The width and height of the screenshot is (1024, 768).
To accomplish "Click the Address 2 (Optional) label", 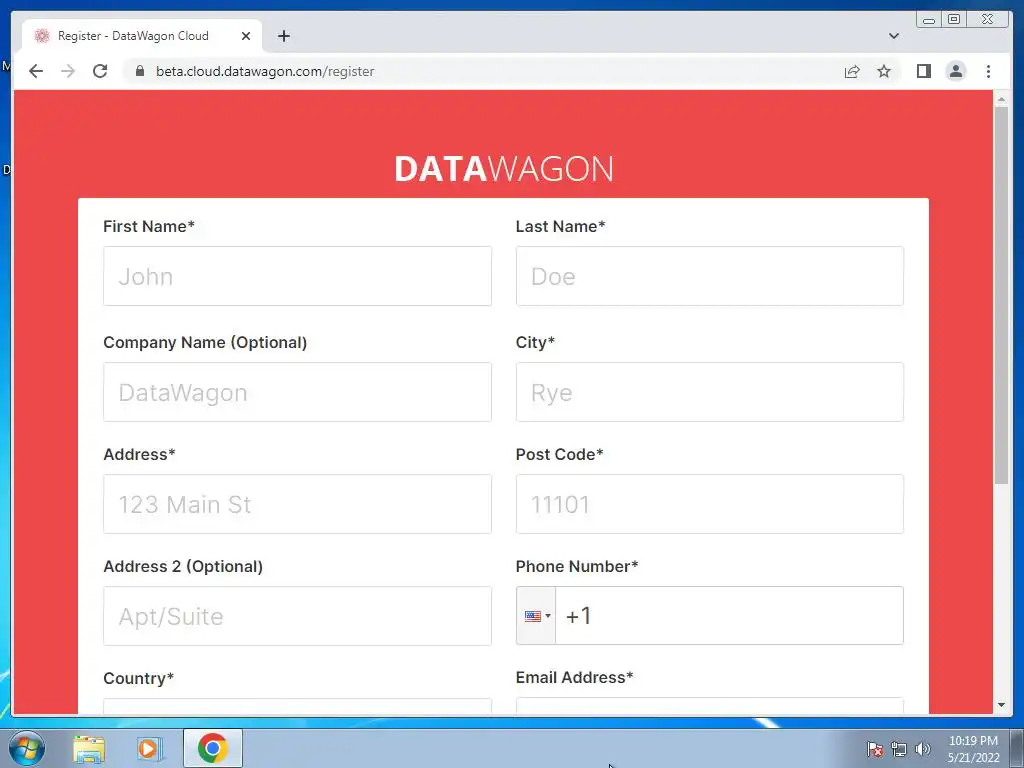I will click(x=183, y=566).
